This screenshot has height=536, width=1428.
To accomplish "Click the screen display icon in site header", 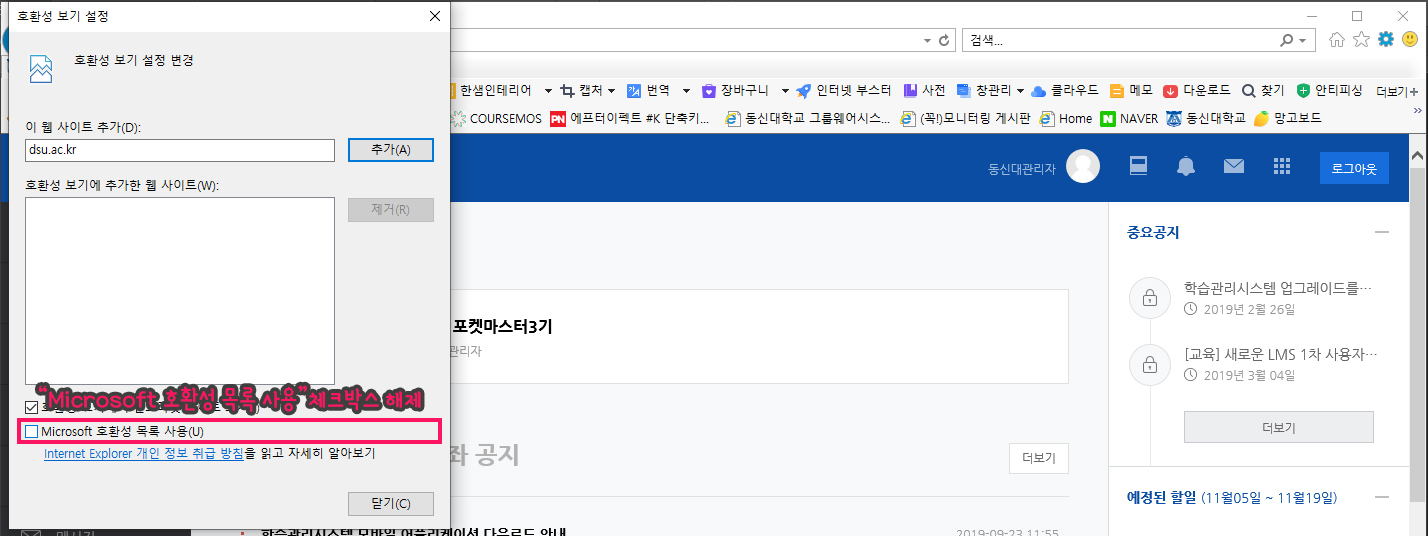I will (1137, 166).
